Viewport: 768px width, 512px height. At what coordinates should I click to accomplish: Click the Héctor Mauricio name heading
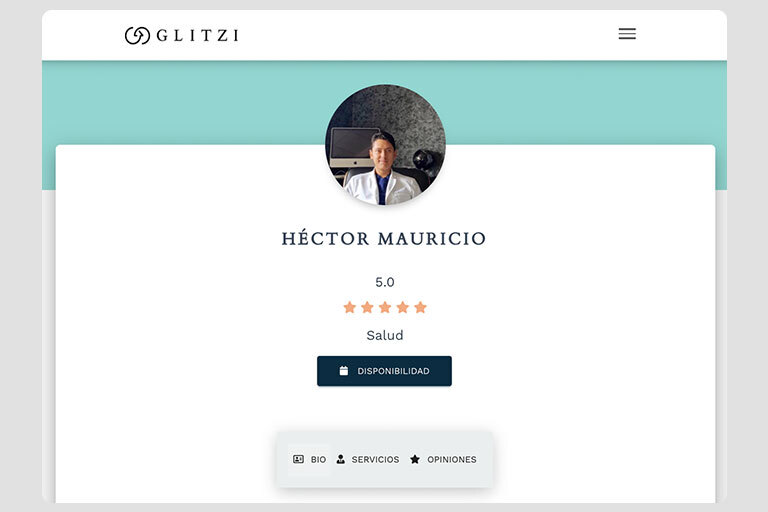click(x=384, y=239)
